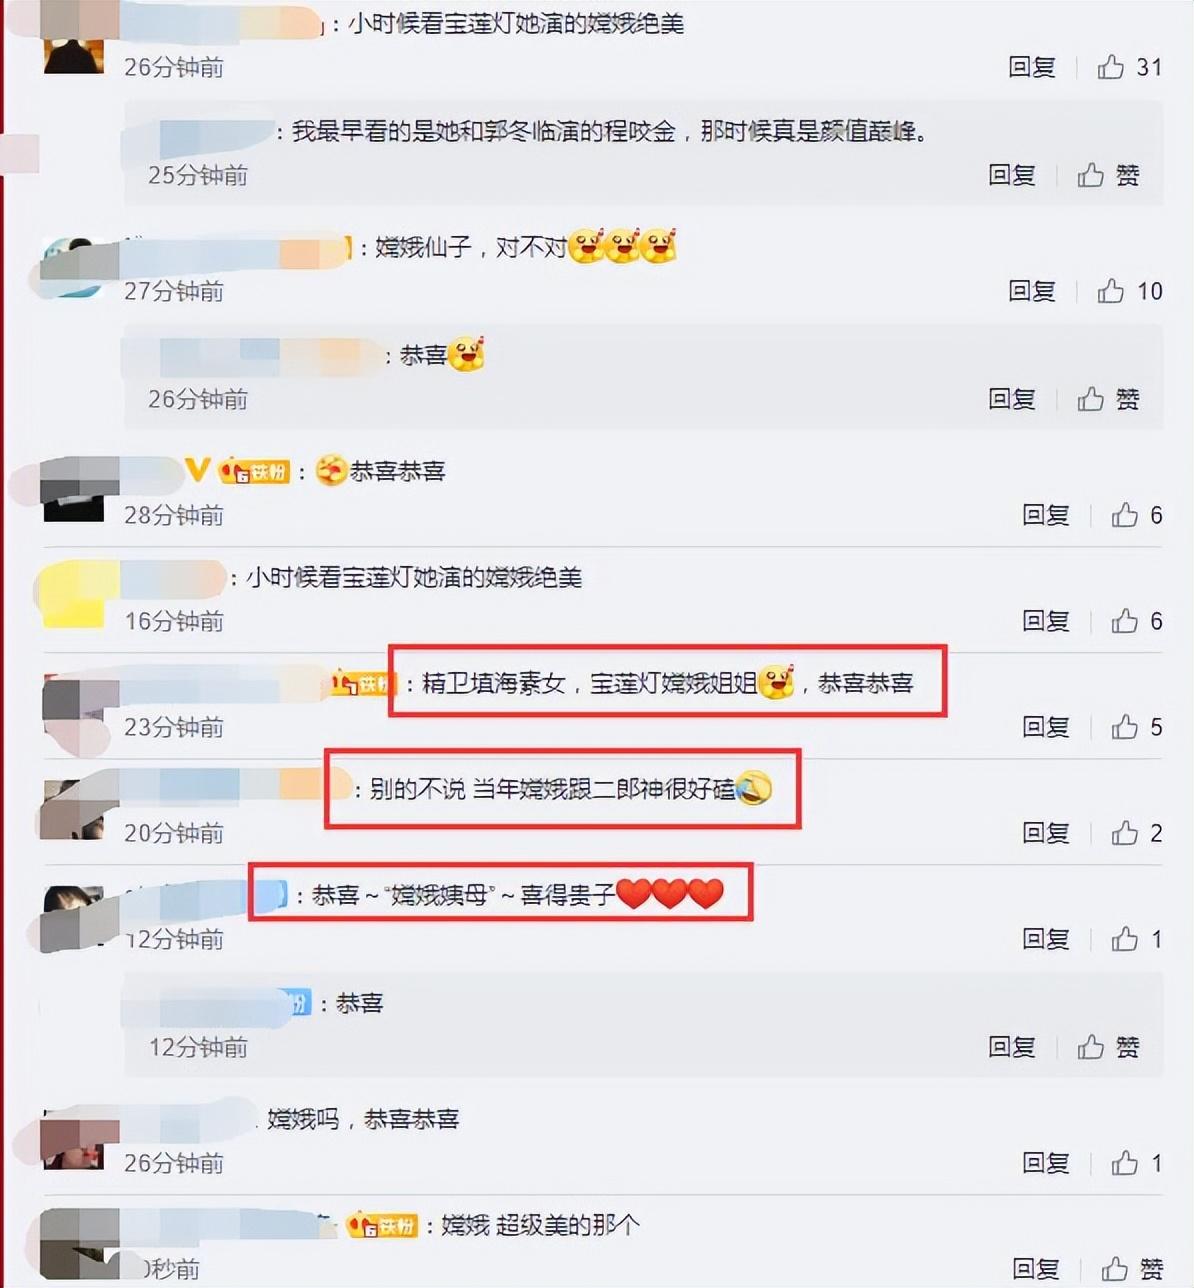Click thumbs-up on the 25分钟前 reply
1194x1288 pixels.
pos(1091,175)
